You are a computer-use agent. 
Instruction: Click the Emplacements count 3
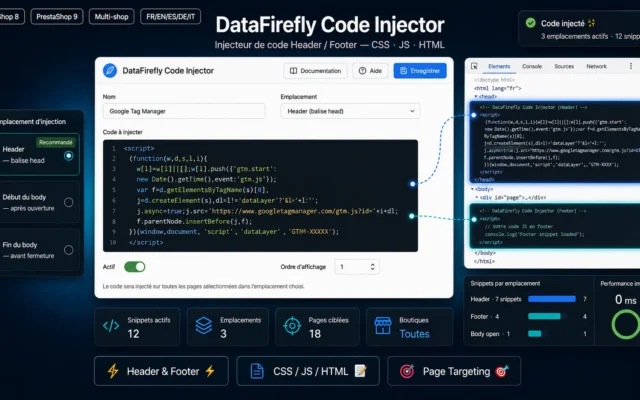223,334
